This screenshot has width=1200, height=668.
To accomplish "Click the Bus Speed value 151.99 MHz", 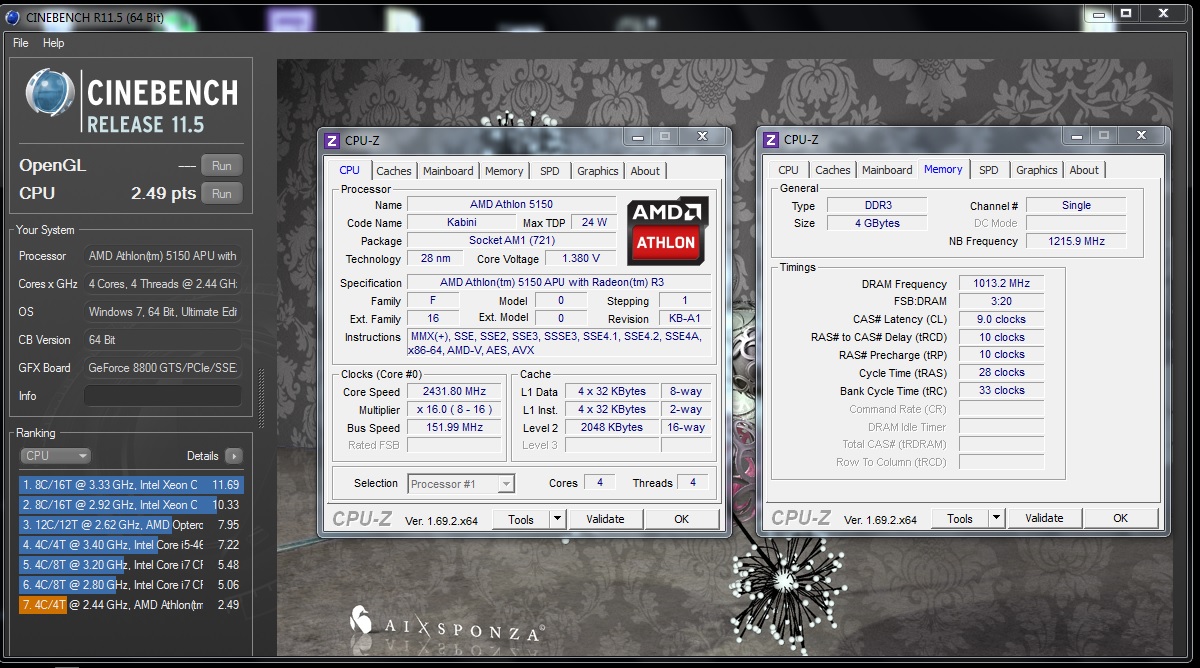I will coord(456,428).
